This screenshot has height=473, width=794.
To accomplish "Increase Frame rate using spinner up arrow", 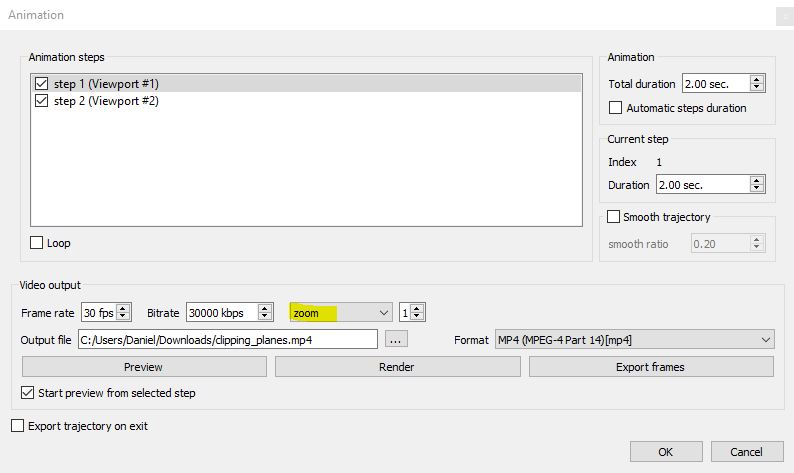I will pyautogui.click(x=124, y=309).
